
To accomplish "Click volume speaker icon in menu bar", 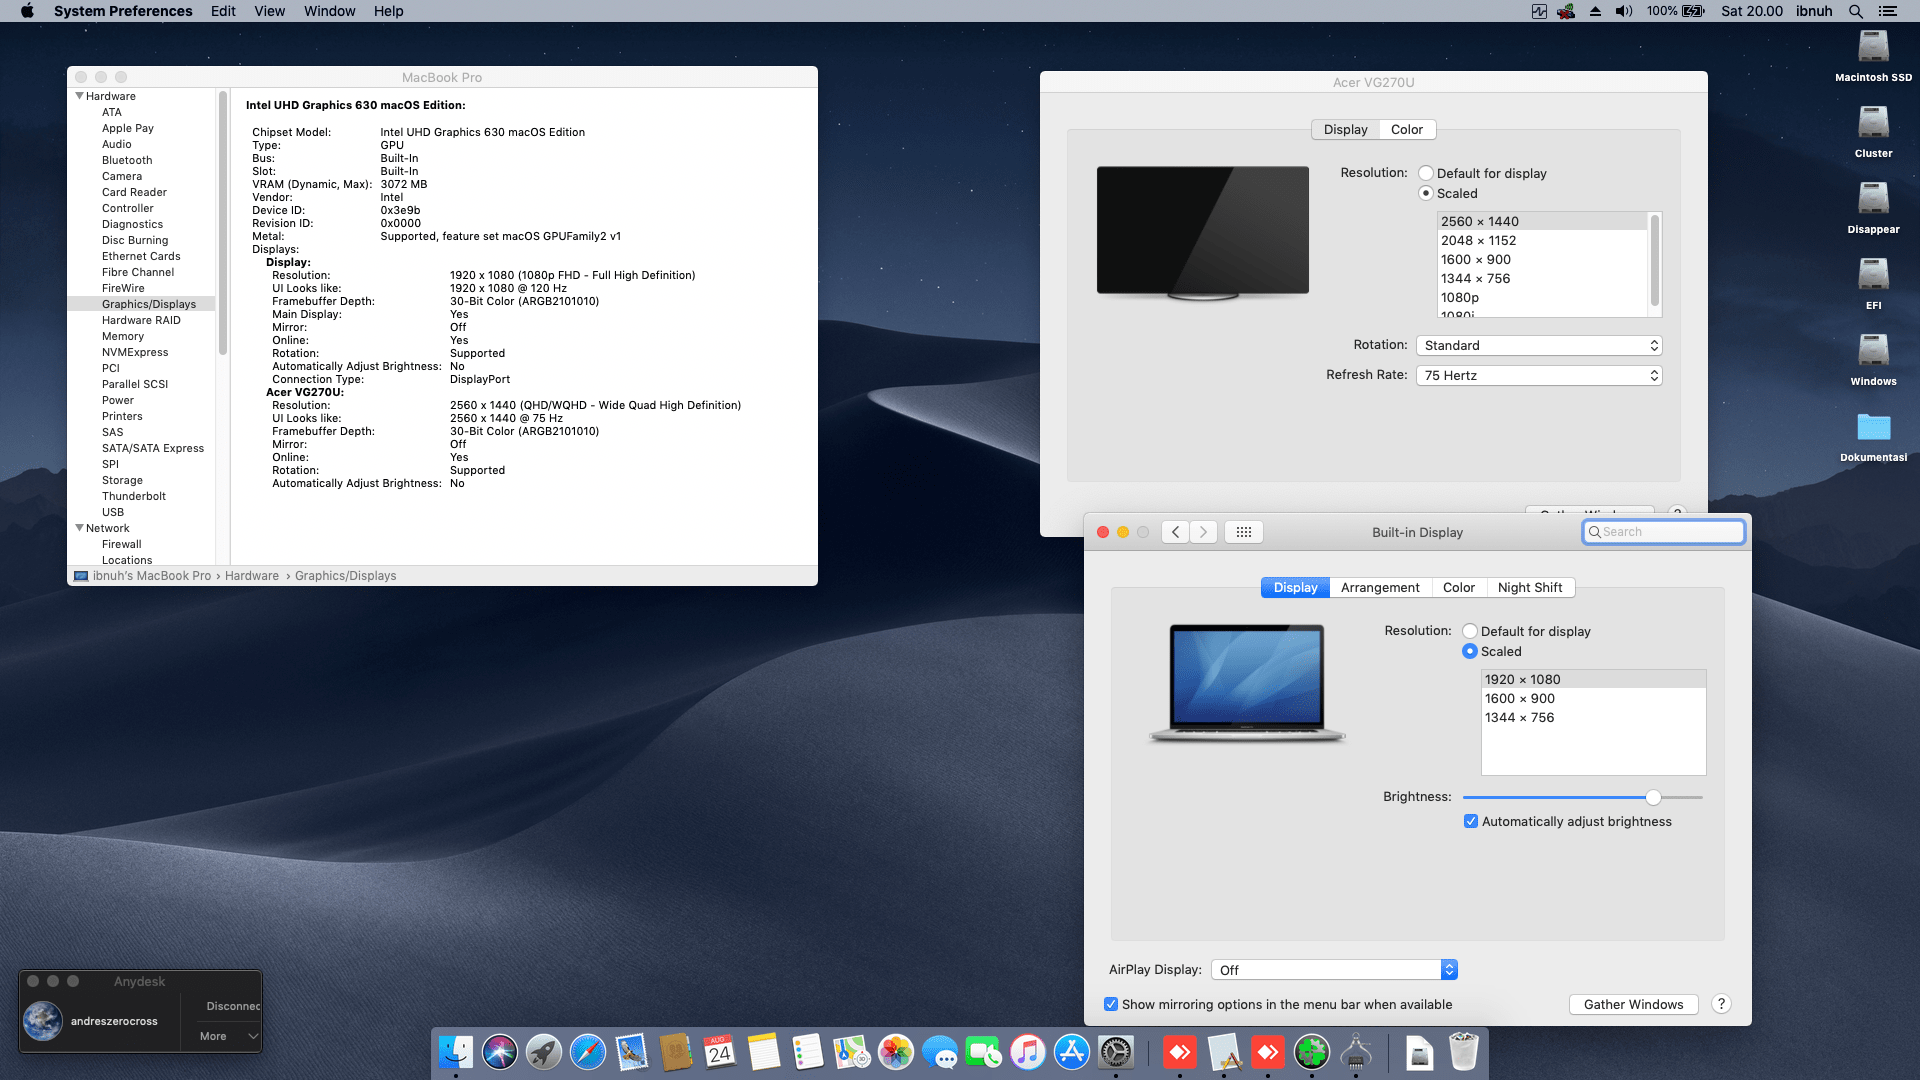I will (1624, 11).
